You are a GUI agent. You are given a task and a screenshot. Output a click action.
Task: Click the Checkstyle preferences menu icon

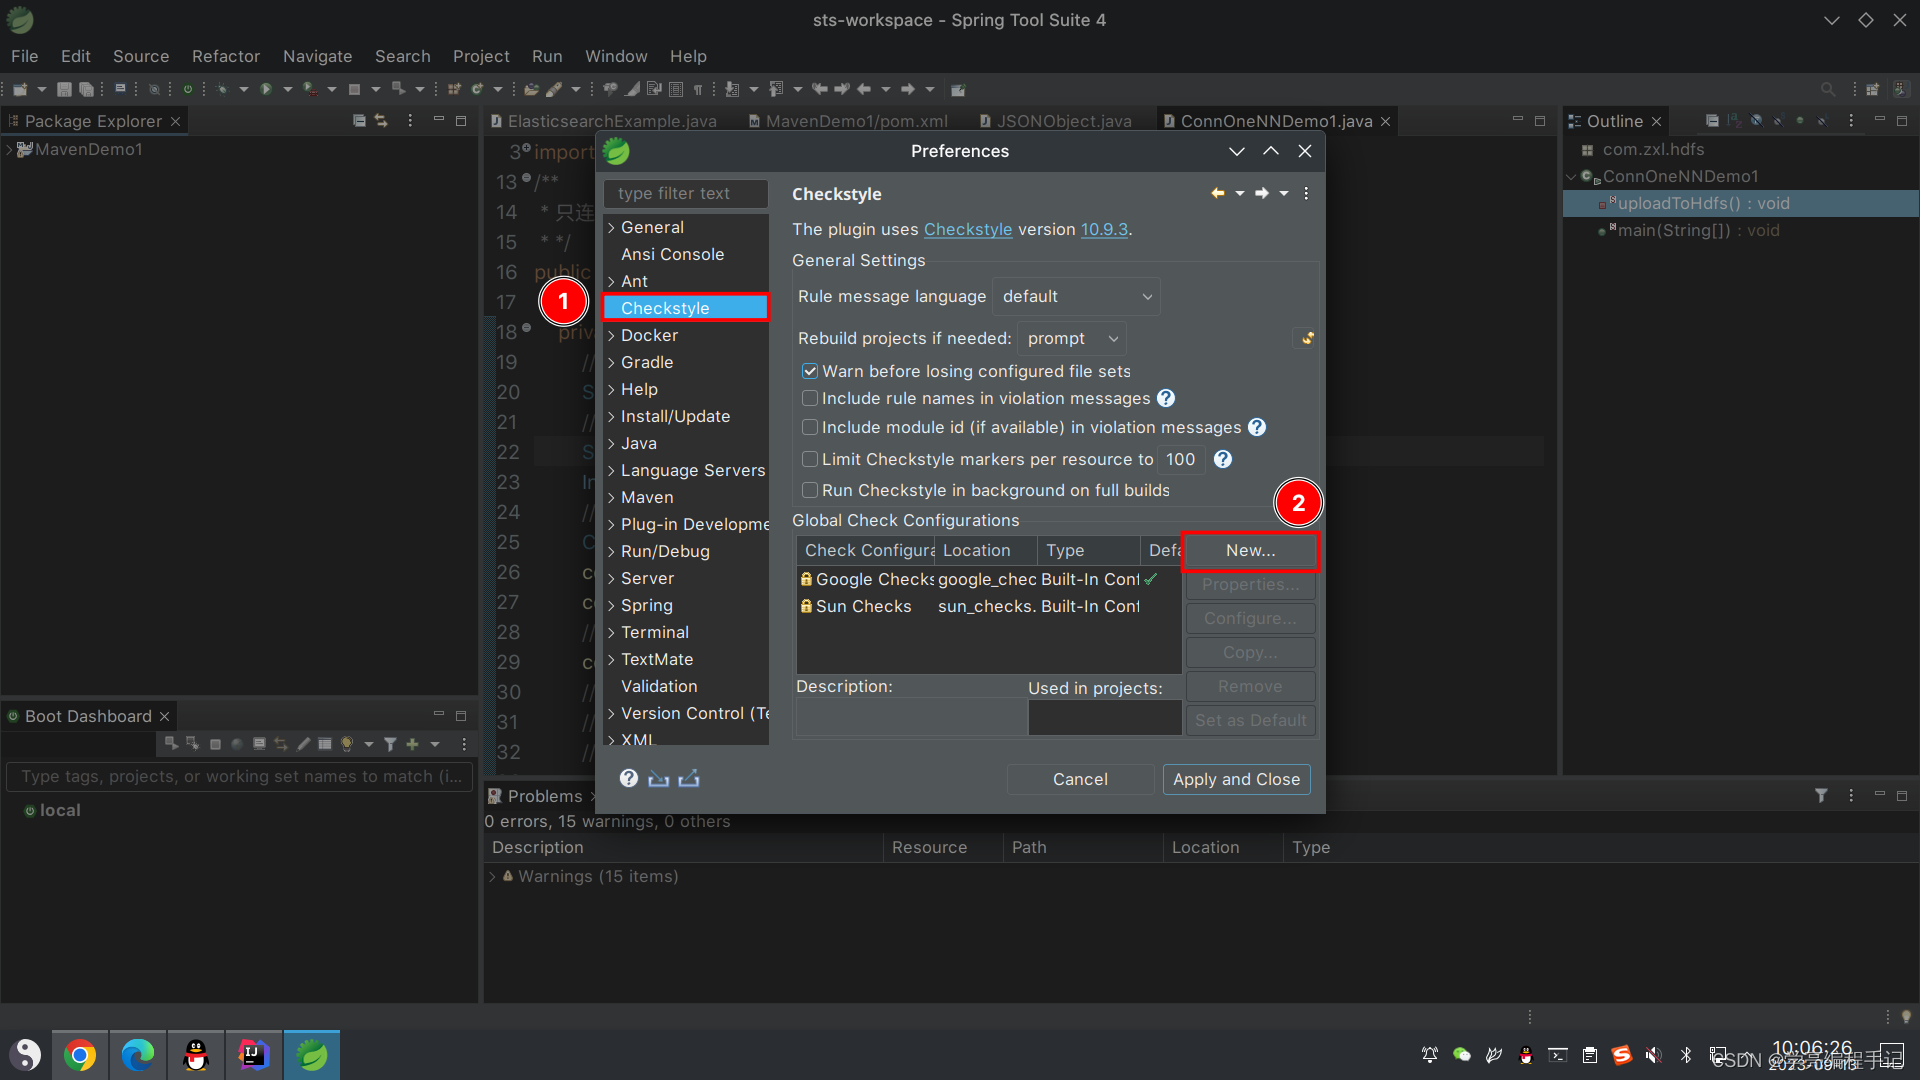coord(1305,194)
